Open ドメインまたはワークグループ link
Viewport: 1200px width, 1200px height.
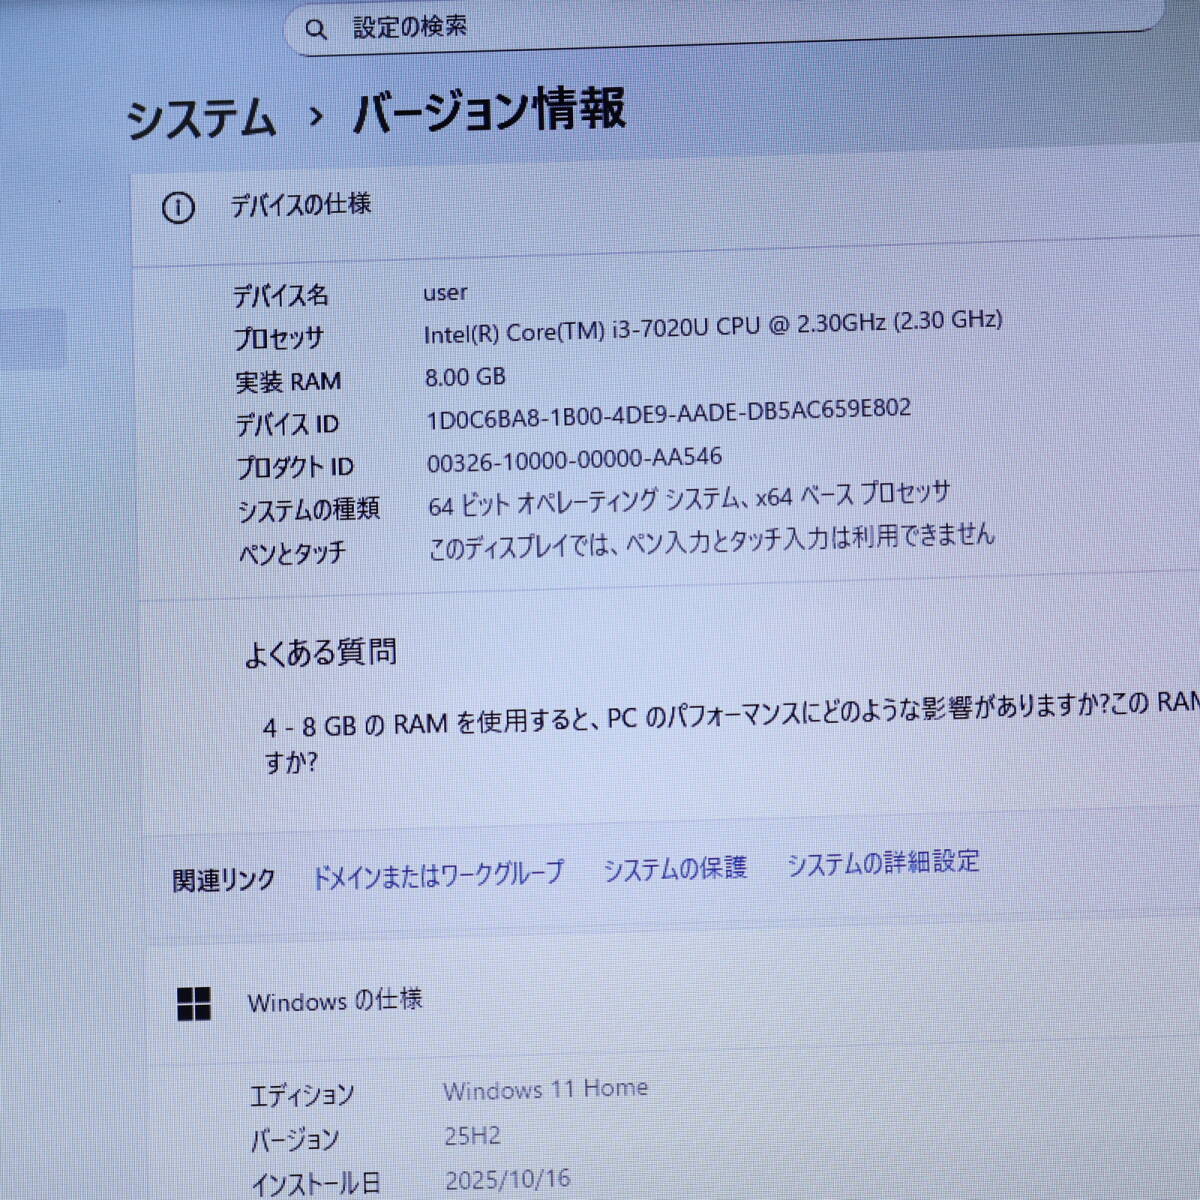tap(438, 875)
